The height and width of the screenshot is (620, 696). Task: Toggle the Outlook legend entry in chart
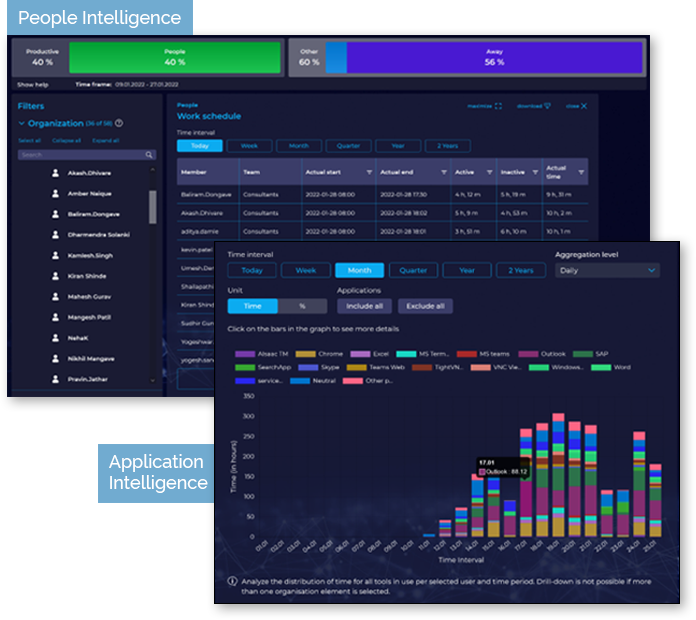coord(546,353)
